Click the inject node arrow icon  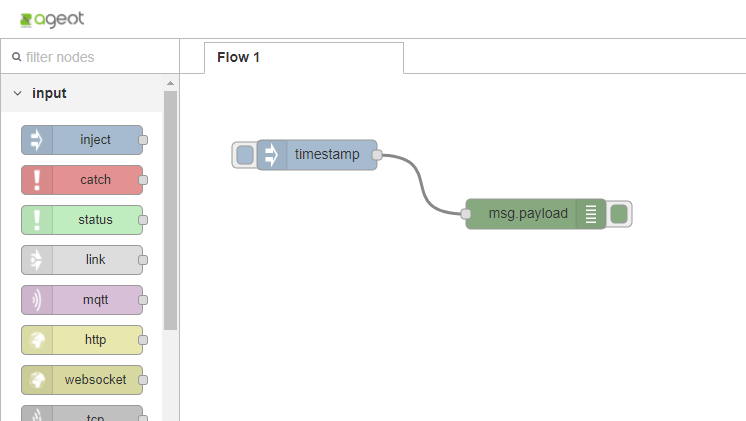(37, 140)
